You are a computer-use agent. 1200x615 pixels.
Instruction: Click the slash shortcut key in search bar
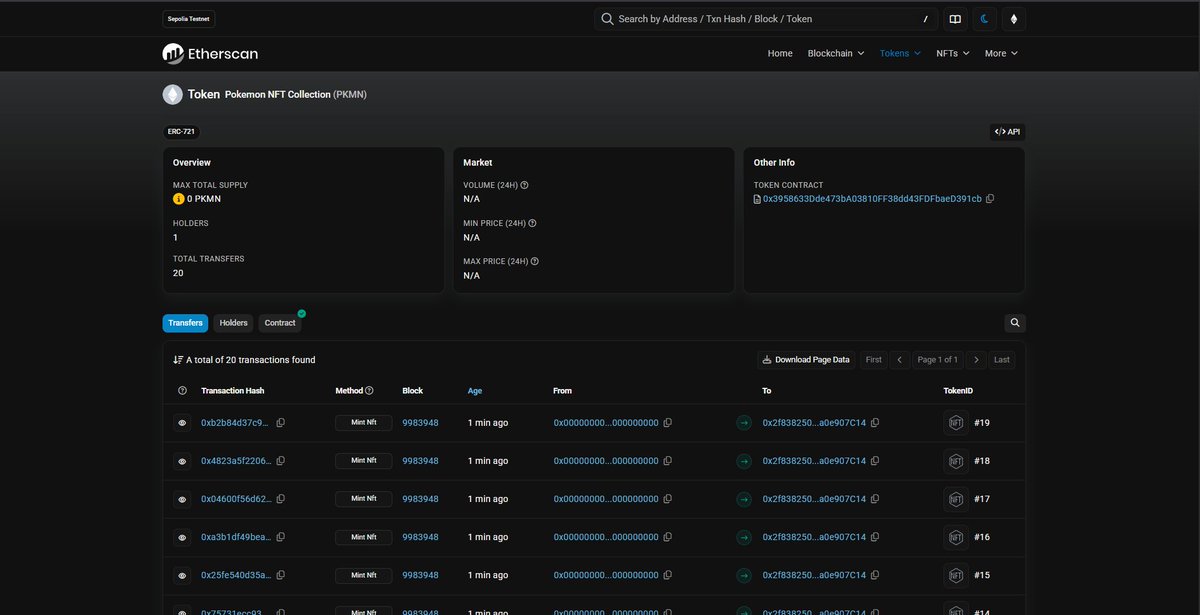pyautogui.click(x=925, y=19)
